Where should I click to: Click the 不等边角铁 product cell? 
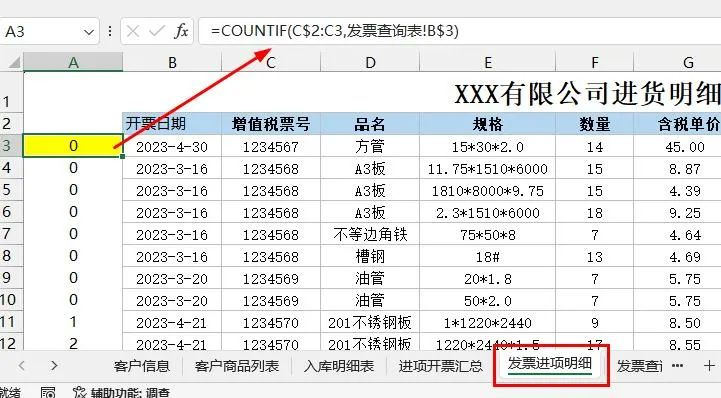pyautogui.click(x=370, y=235)
